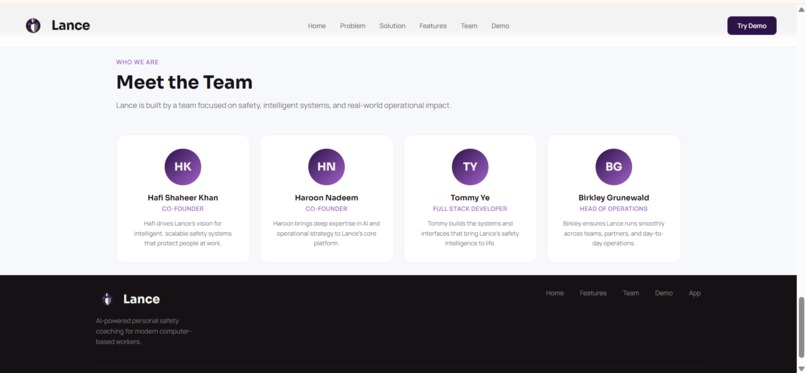Click the scrollbar down arrow
806x373 pixels.
801,368
